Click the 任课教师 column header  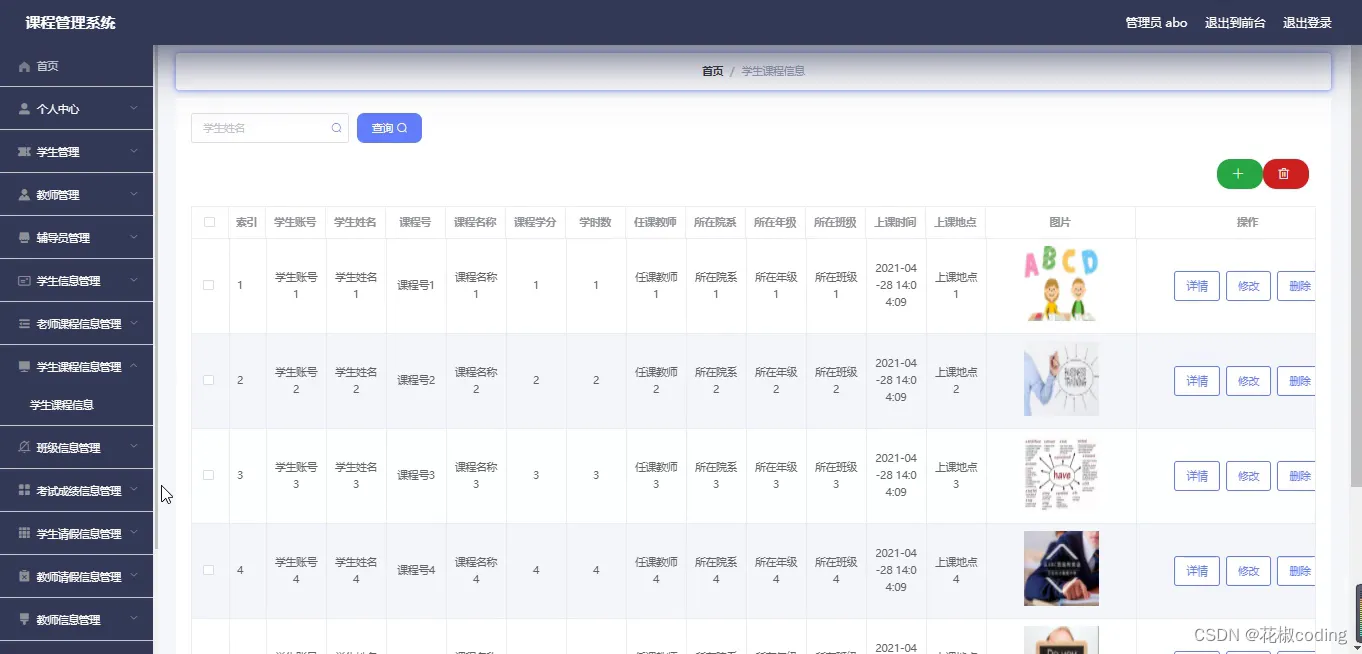coord(655,222)
